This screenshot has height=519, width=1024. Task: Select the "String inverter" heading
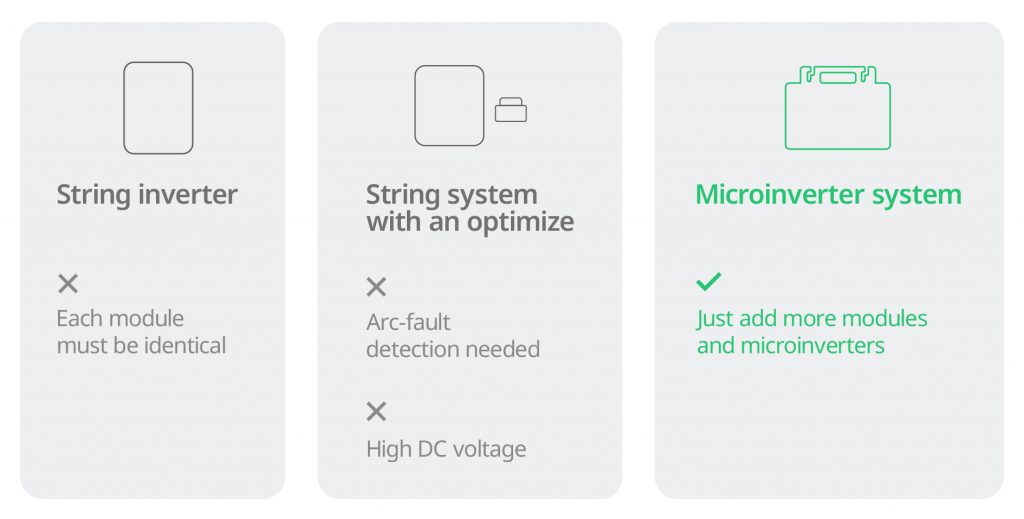pyautogui.click(x=147, y=194)
